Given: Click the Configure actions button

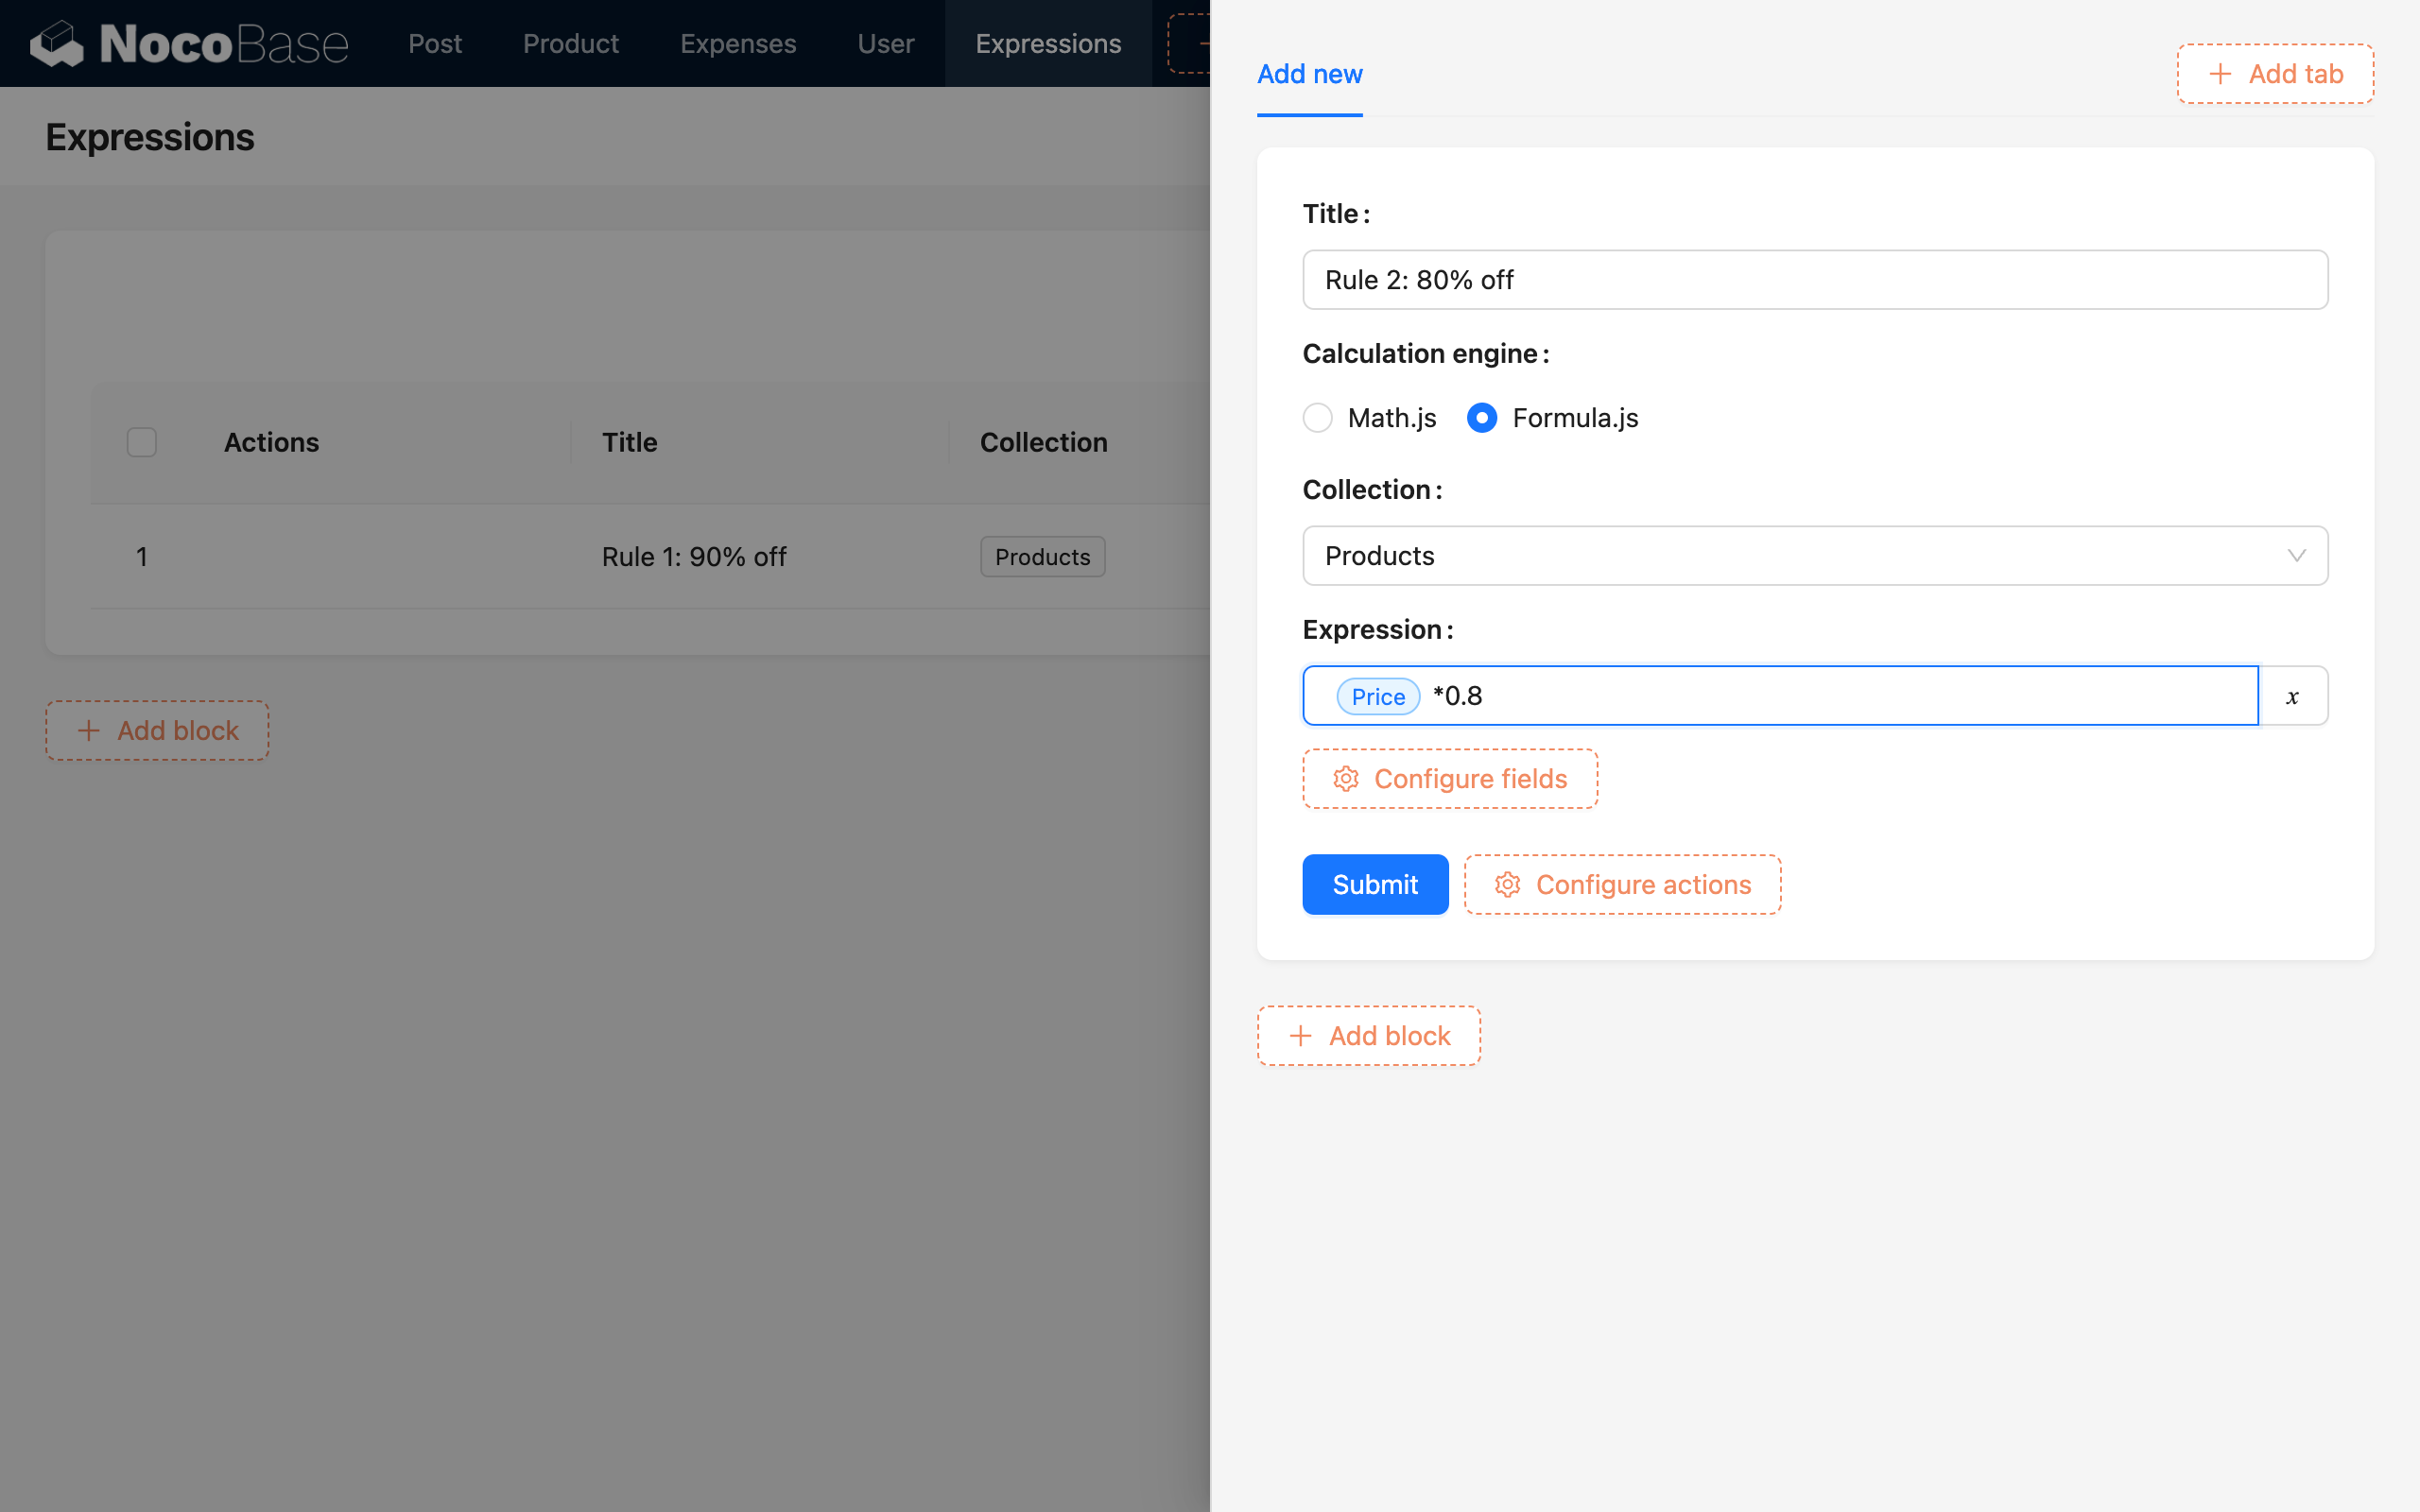Looking at the screenshot, I should pyautogui.click(x=1622, y=885).
